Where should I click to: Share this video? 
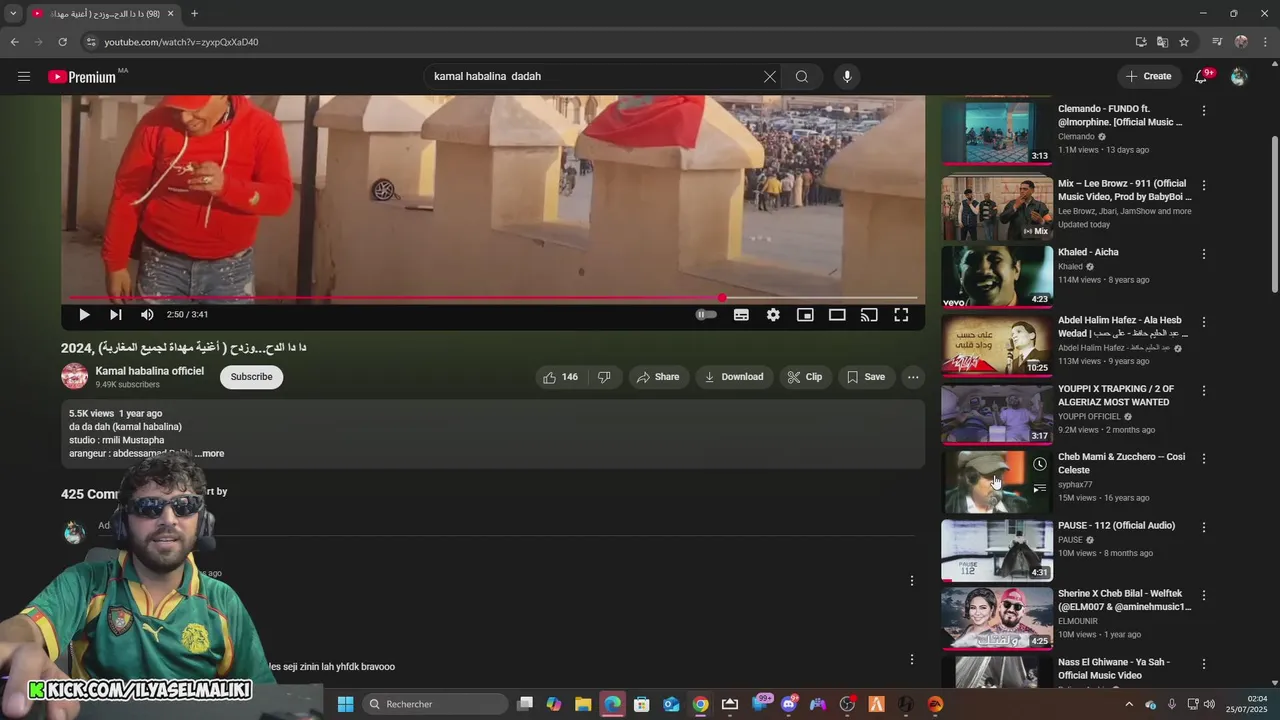[x=658, y=377]
